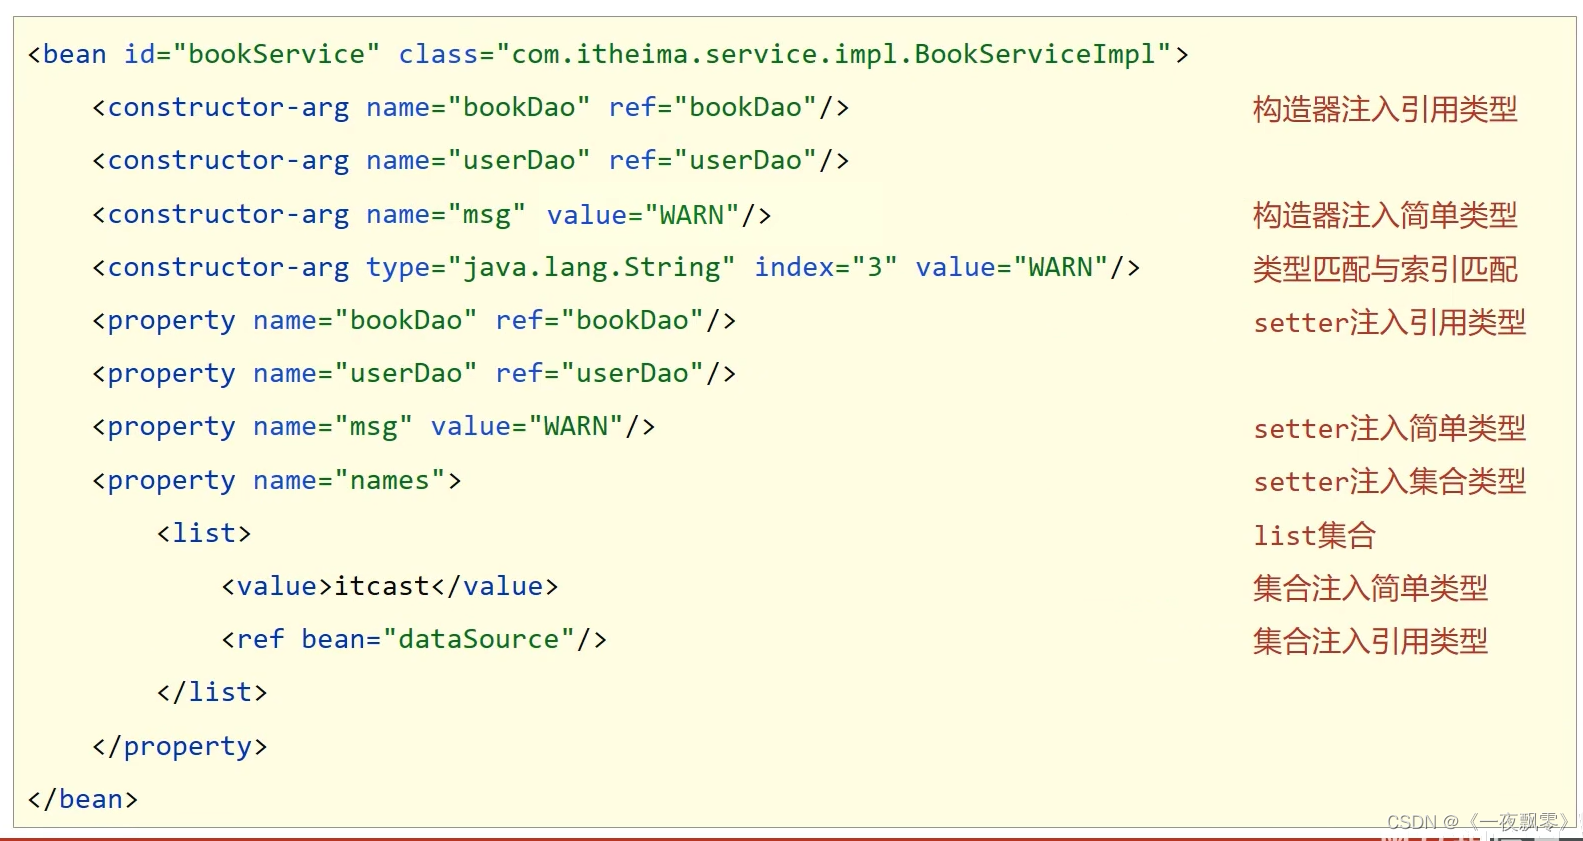Screen dimensions: 1583x841
Task: Select the constructor-arg bookDao ref line
Action: click(470, 107)
